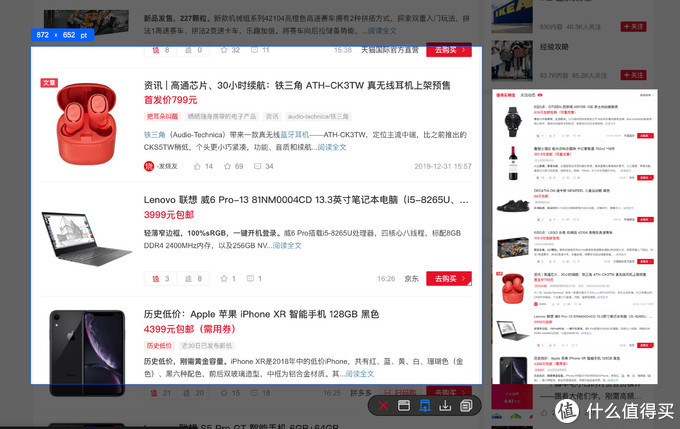Screen dimensions: 680x429
Task: Vote 不值 (20) on the iPhone XR deal
Action: pyautogui.click(x=193, y=393)
